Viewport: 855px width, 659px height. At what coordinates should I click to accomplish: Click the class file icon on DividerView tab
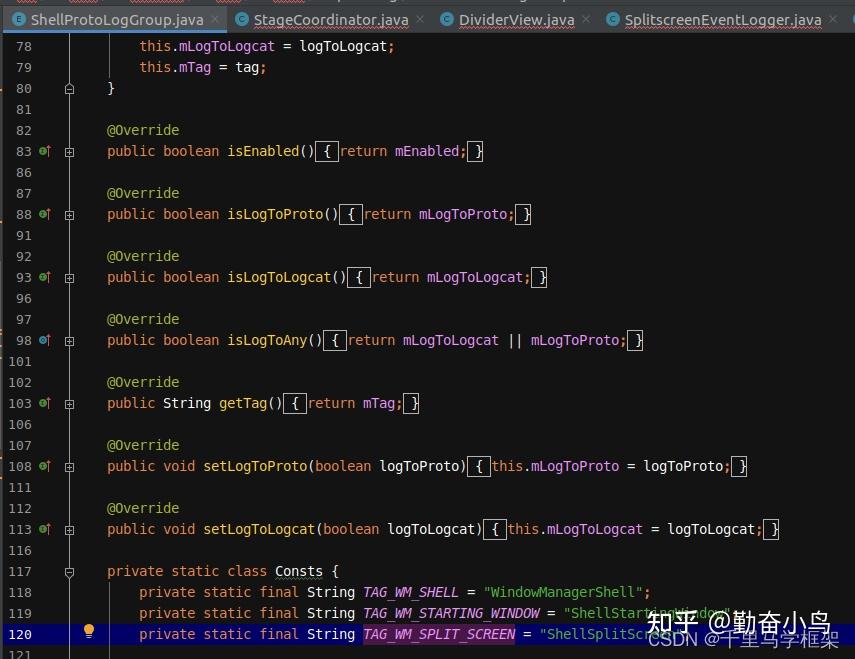point(447,20)
